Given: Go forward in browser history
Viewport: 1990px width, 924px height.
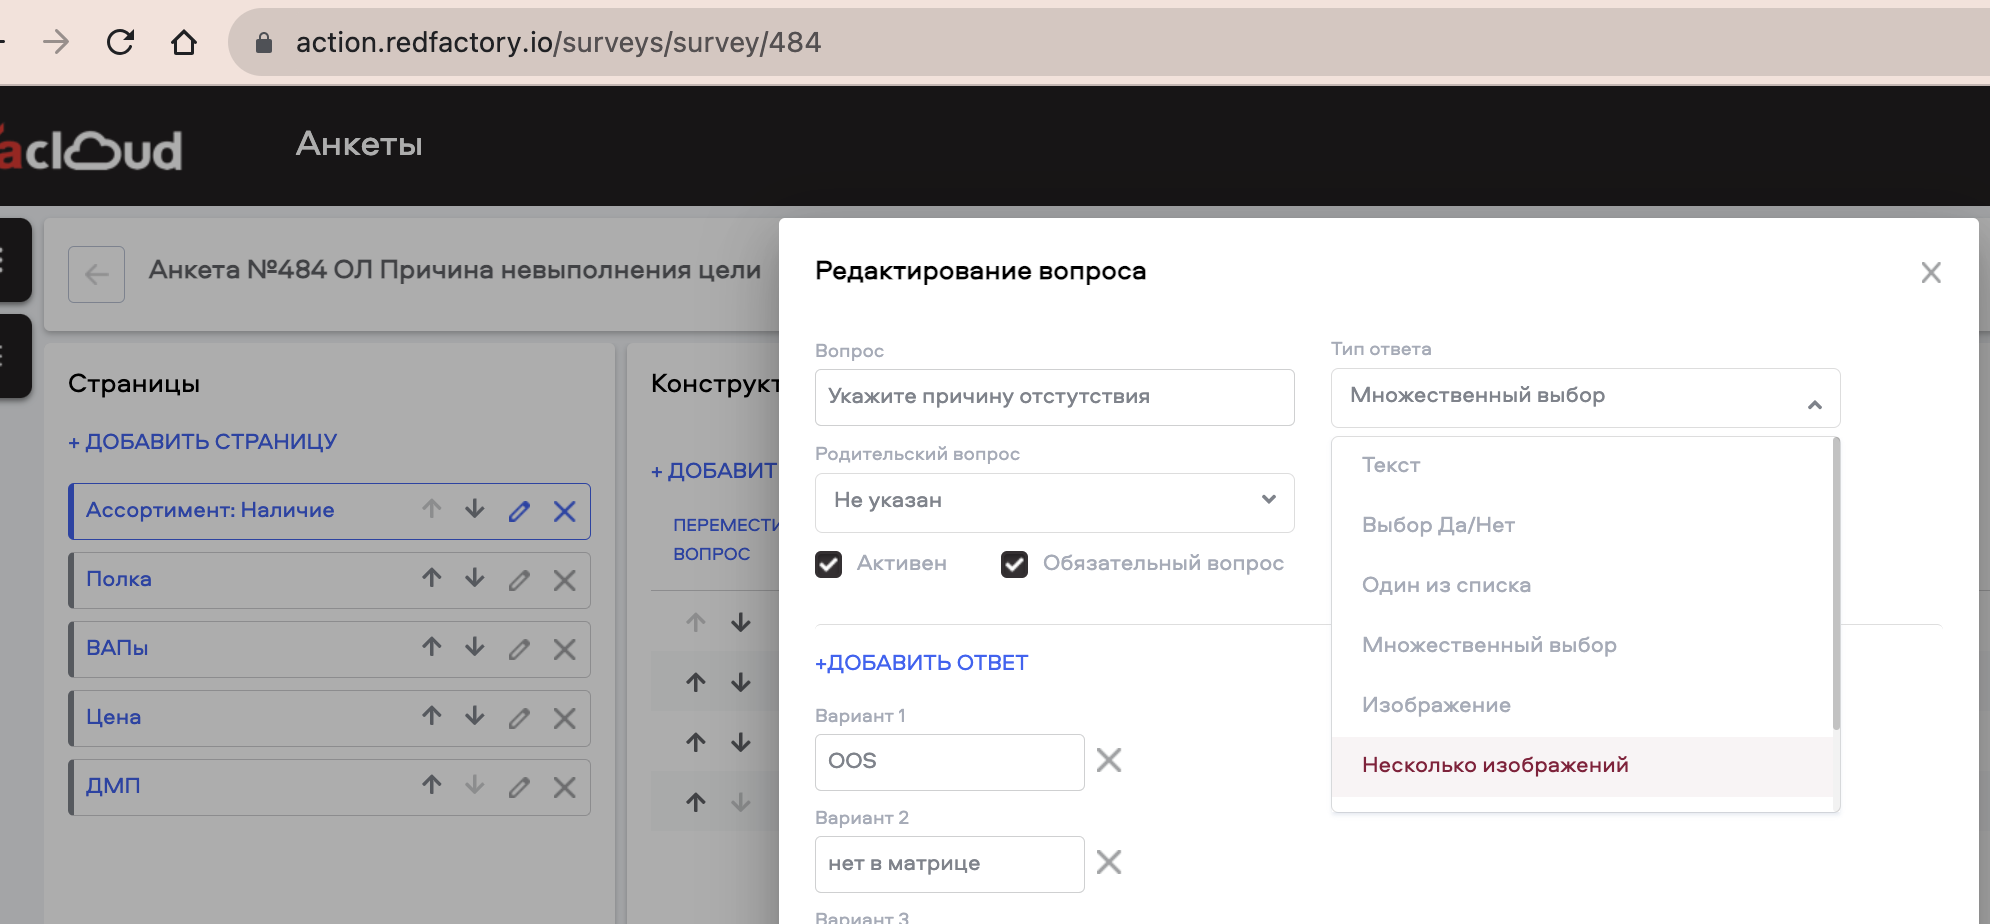Looking at the screenshot, I should (56, 42).
